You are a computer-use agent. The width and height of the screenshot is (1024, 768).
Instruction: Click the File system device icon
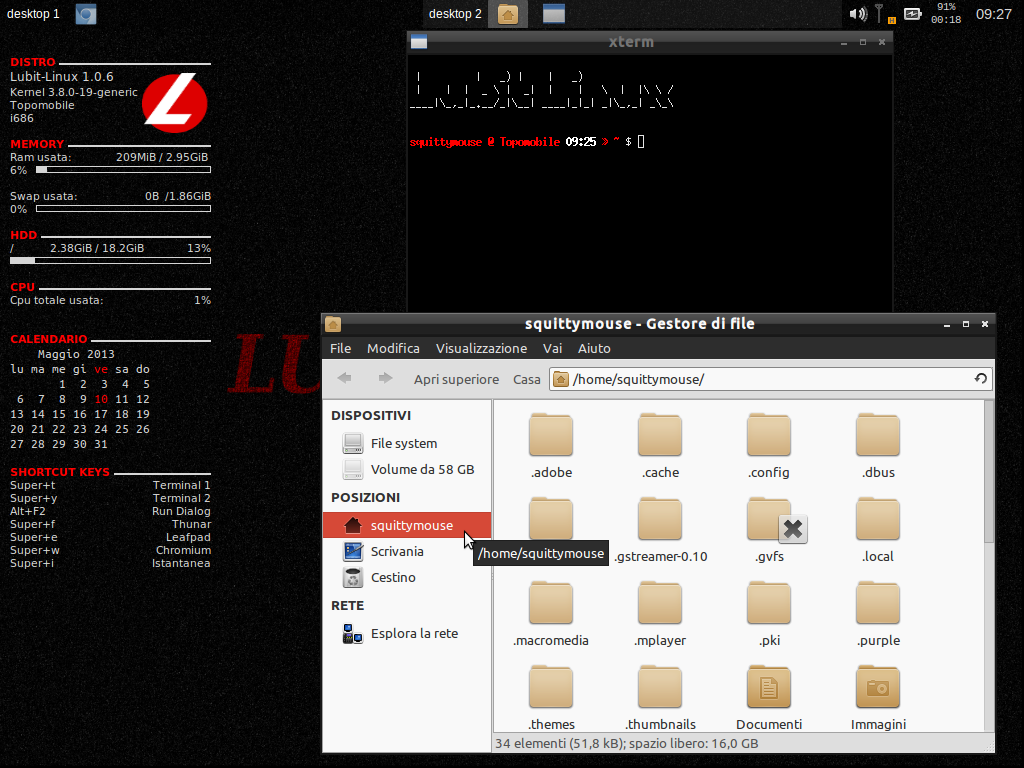coord(353,443)
